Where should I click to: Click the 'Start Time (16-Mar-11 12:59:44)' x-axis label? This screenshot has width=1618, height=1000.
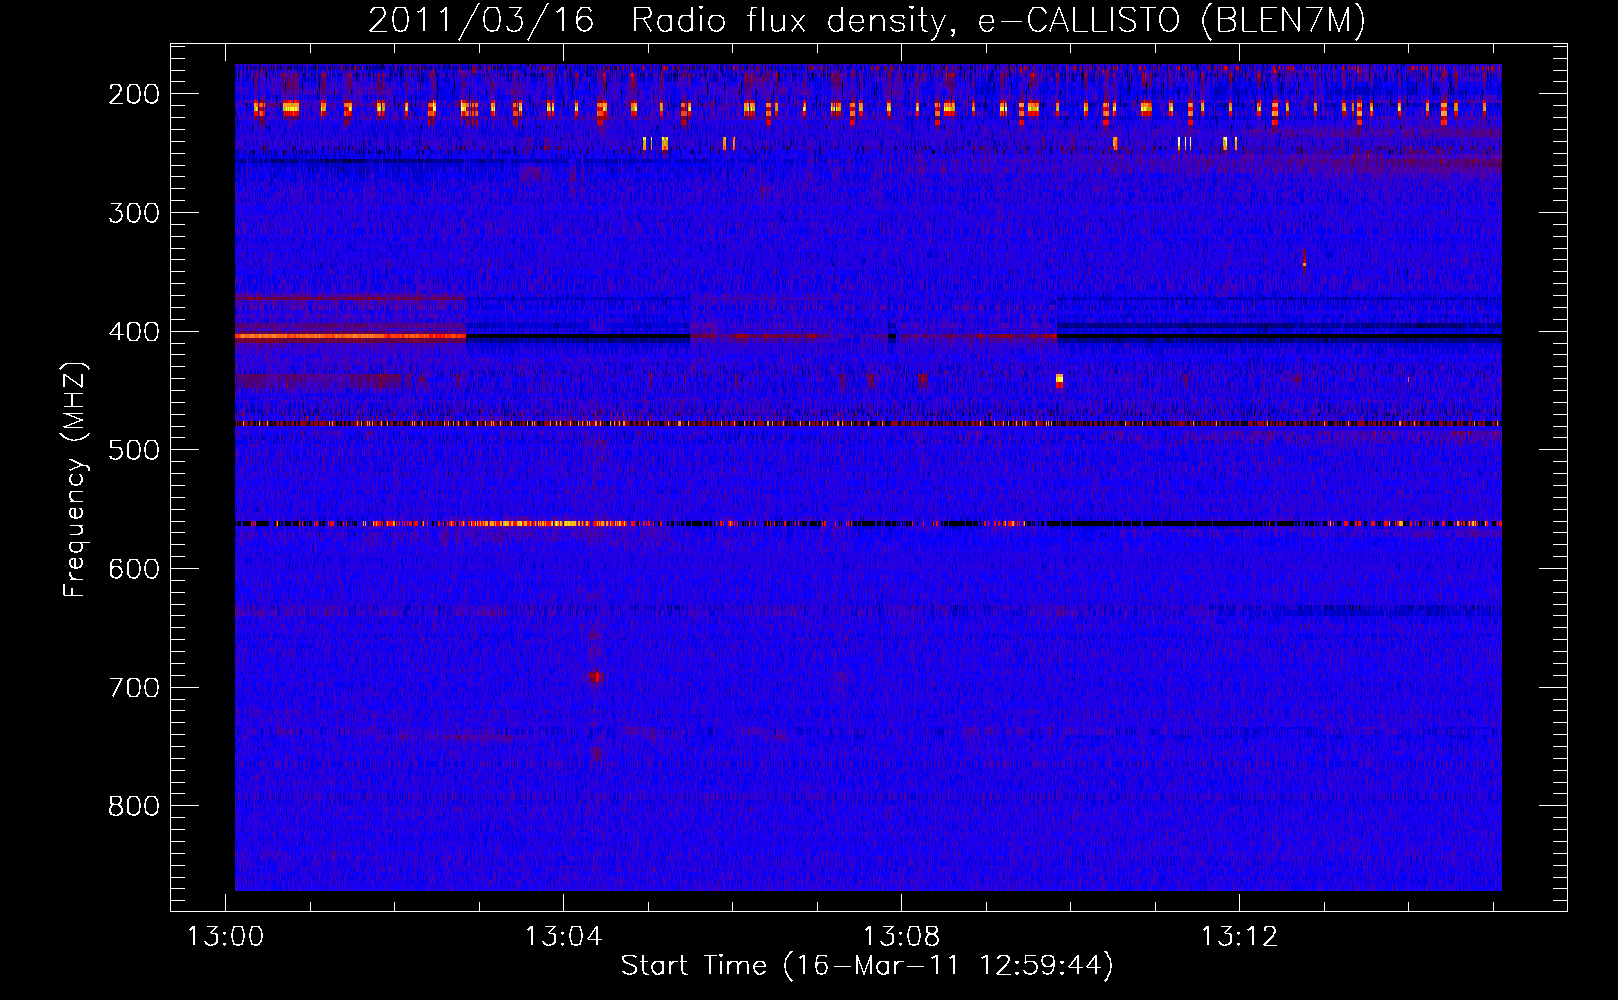point(867,966)
